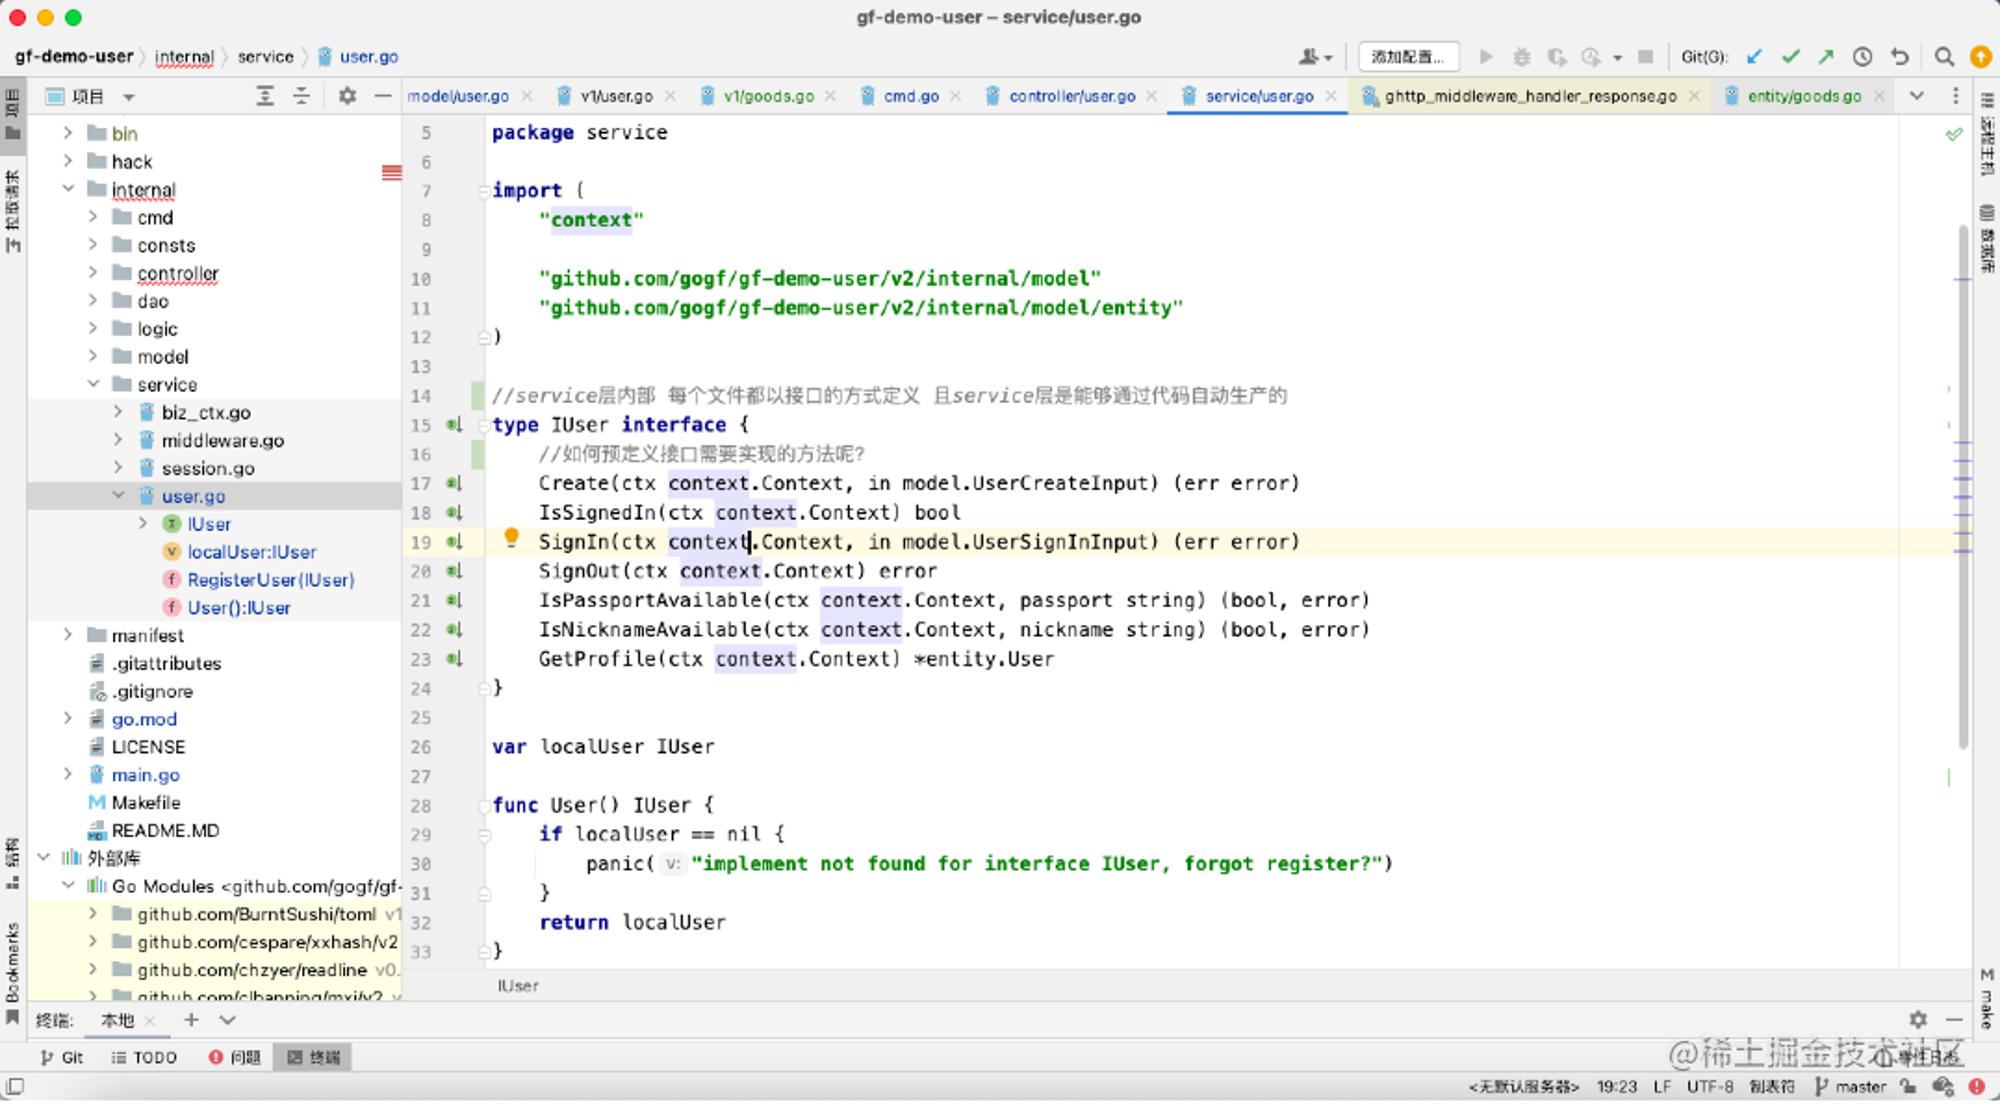Click the Git update project arrow icon
Viewport: 2000px width, 1106px height.
[1754, 57]
